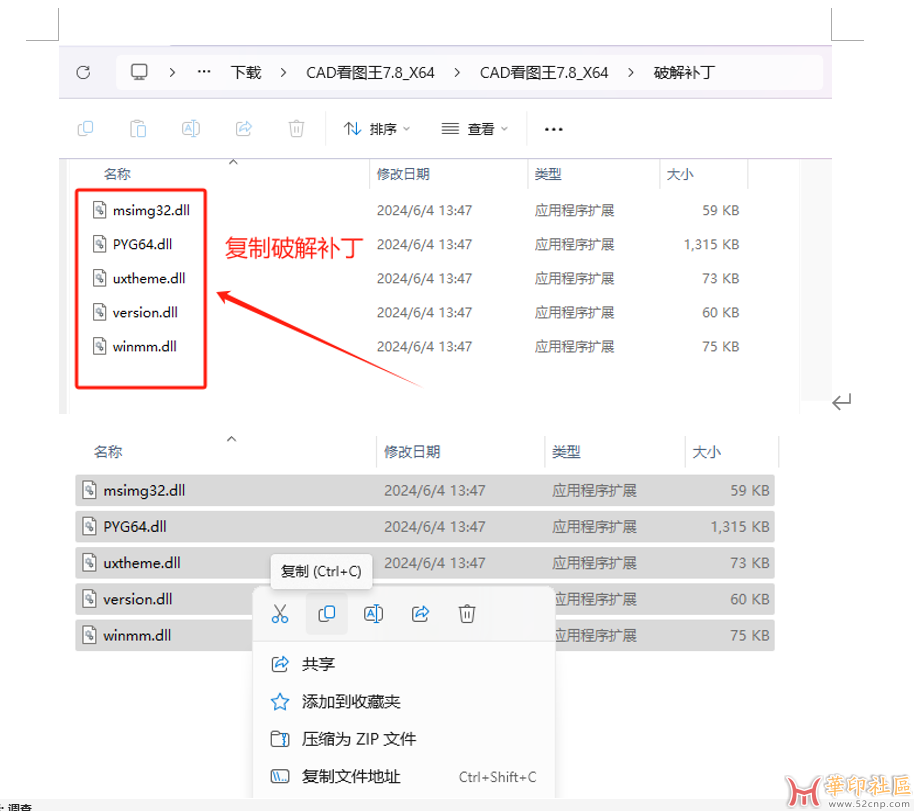Select msimg32.dll name in upper list
The width and height of the screenshot is (914, 811).
[x=152, y=210]
